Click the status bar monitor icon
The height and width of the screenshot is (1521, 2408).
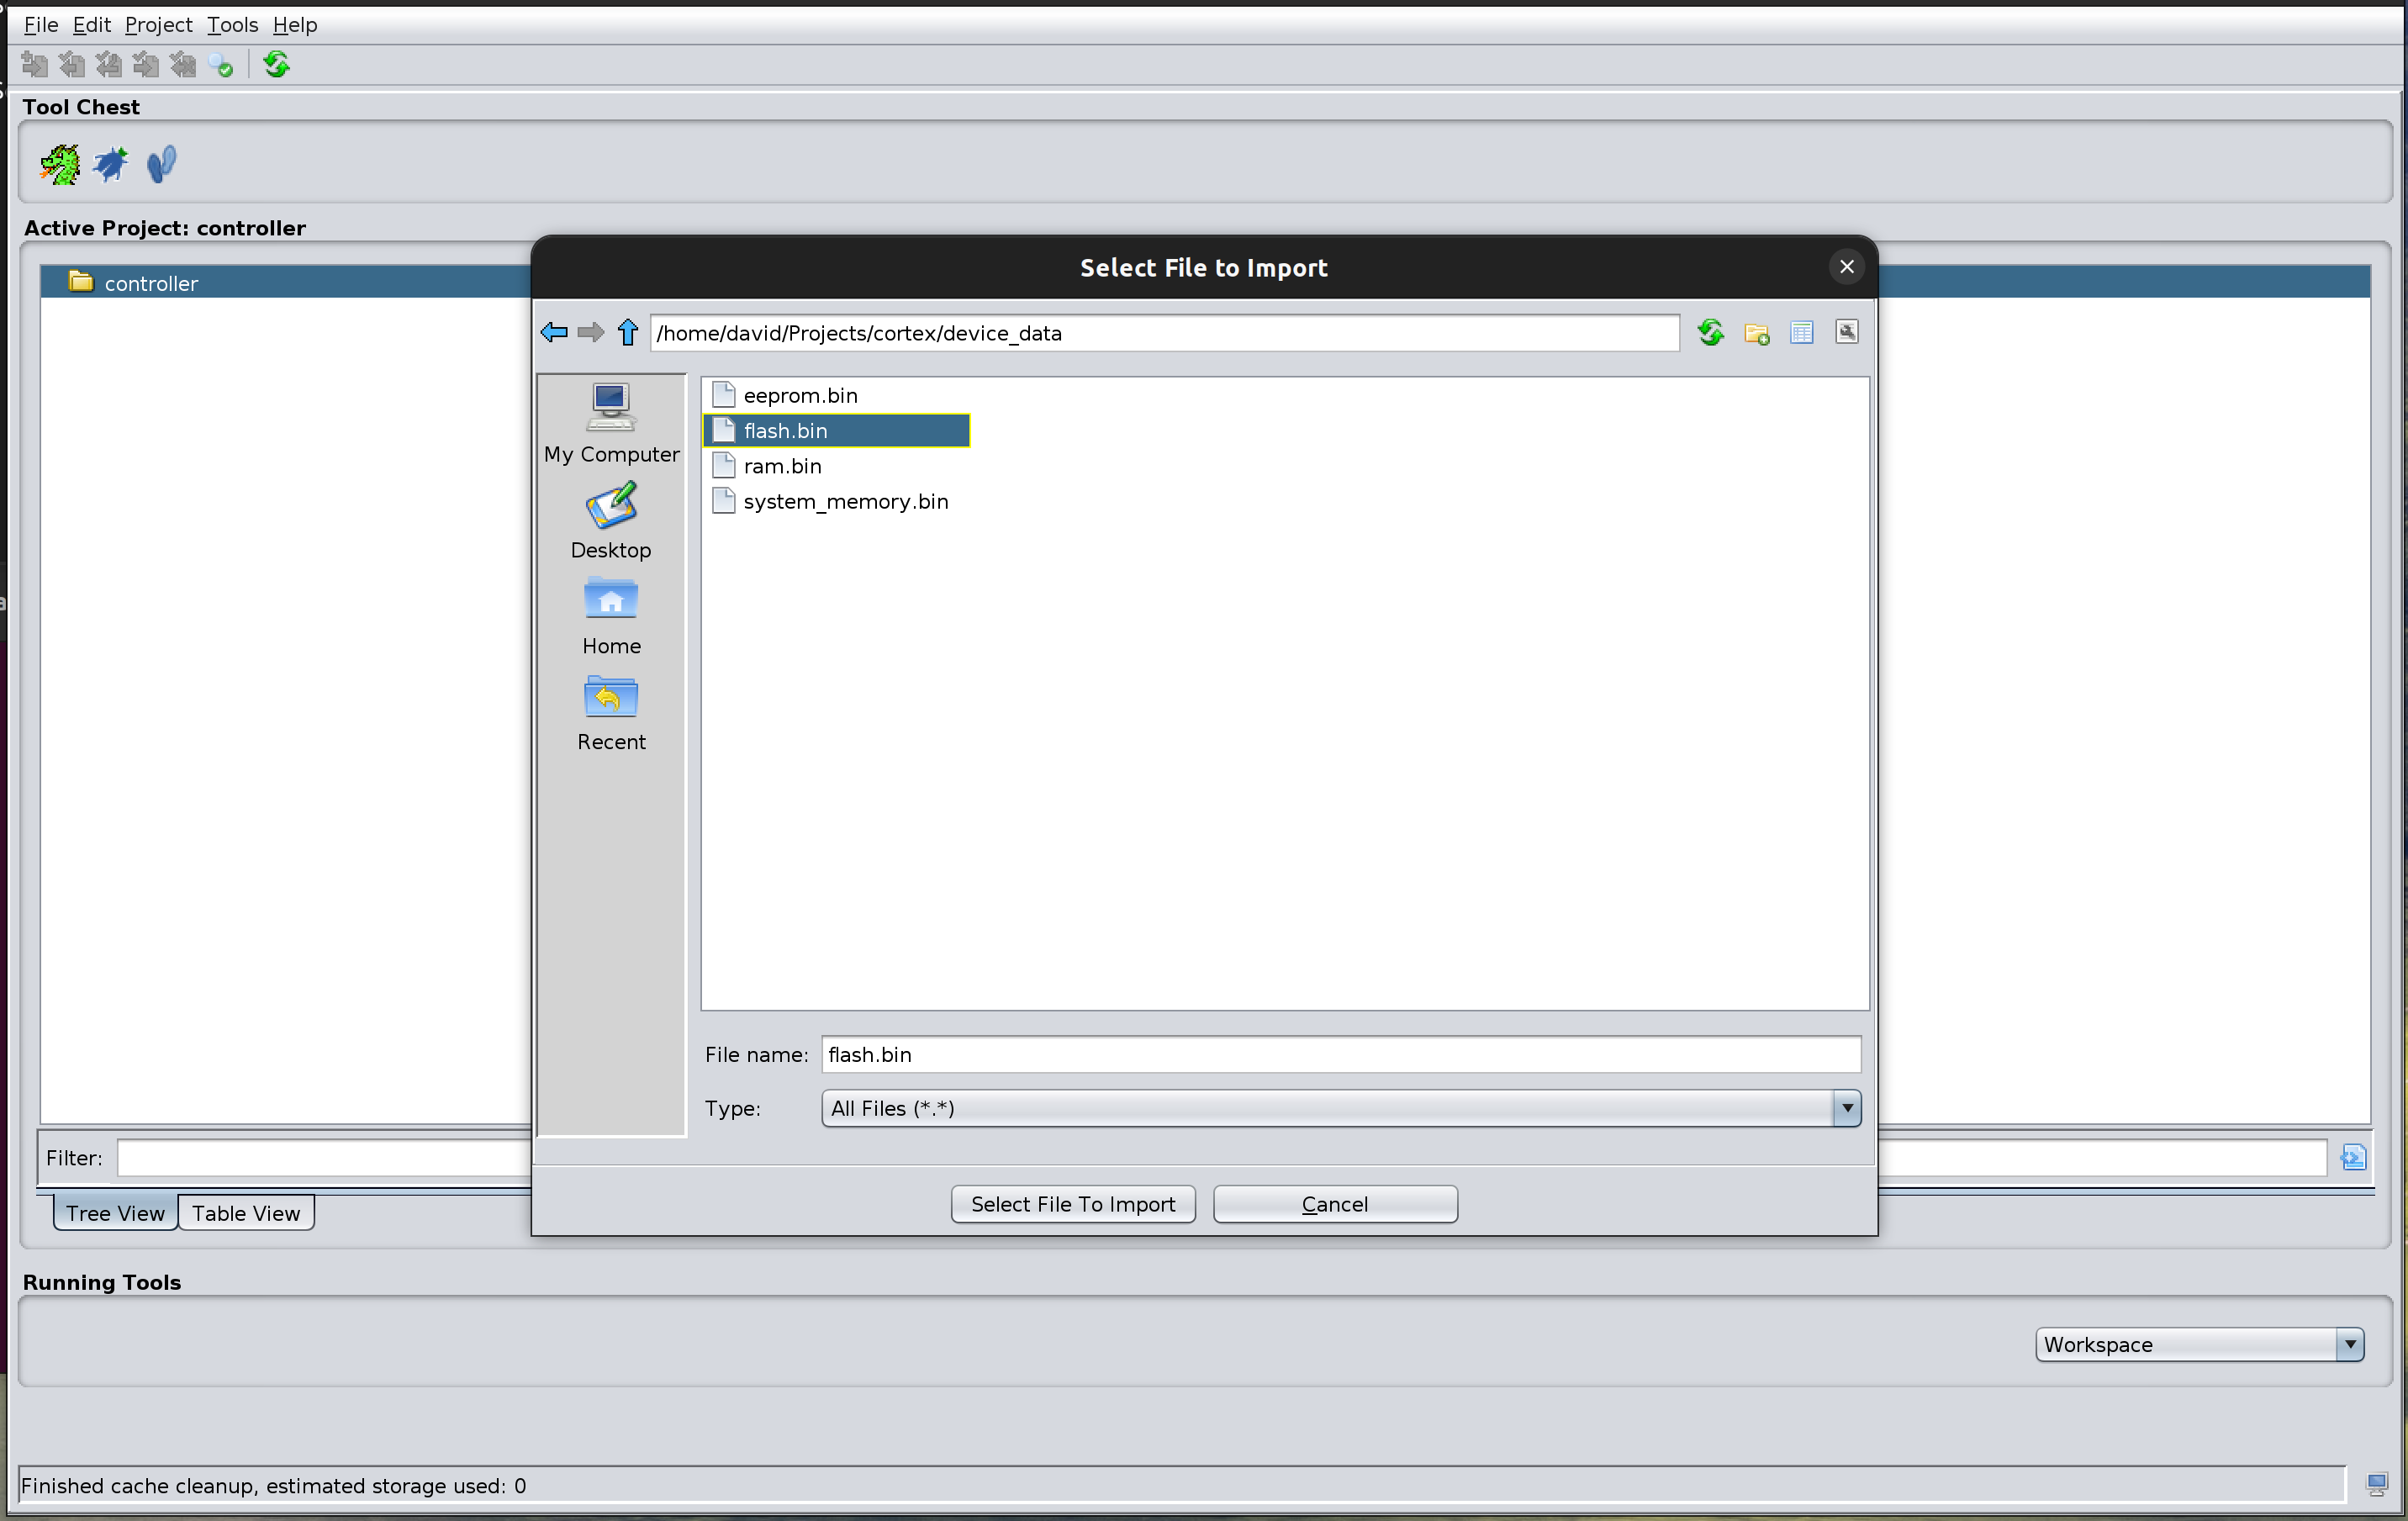2377,1484
